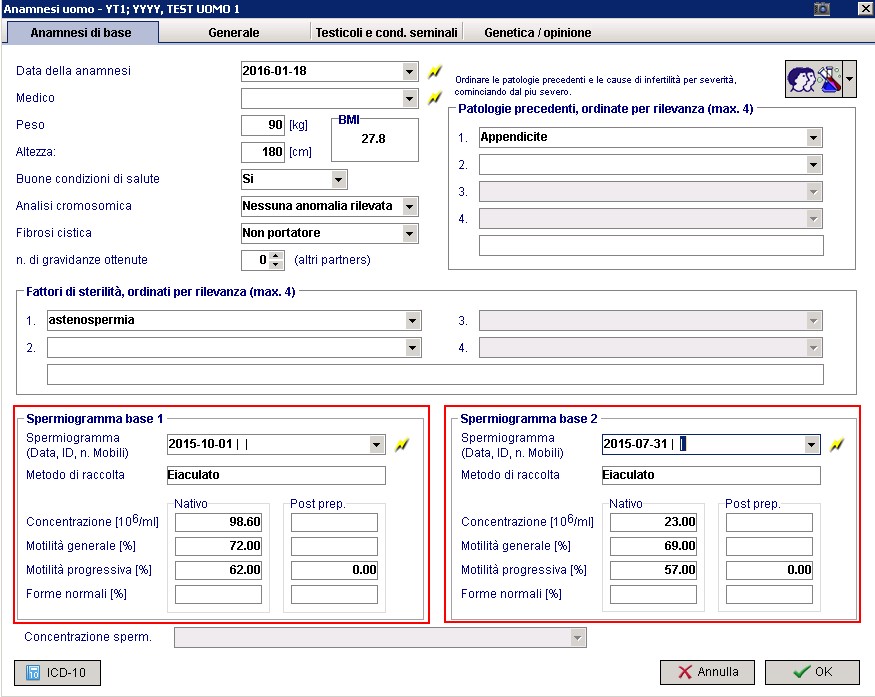The width and height of the screenshot is (875, 697).
Task: Click the Annulla button
Action: 707,672
